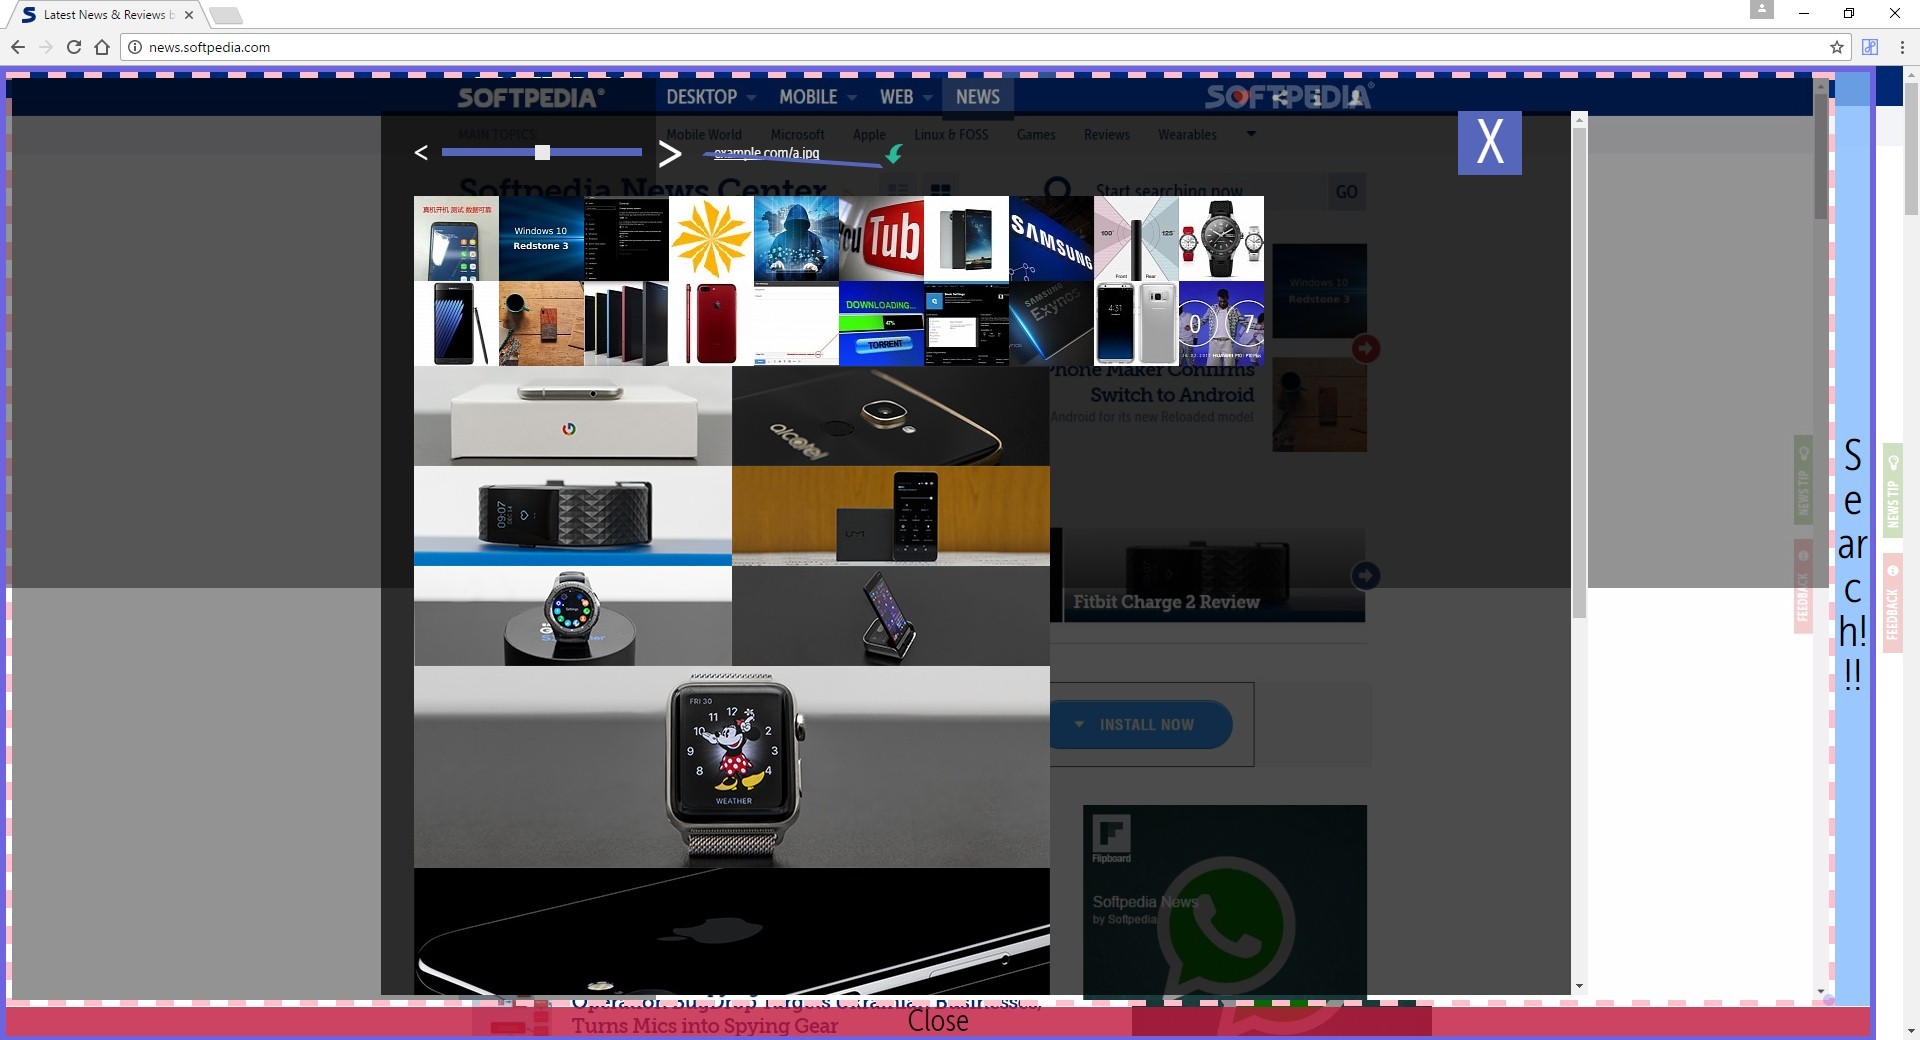The height and width of the screenshot is (1040, 1920).
Task: Click the browser forward arrow
Action: (45, 47)
